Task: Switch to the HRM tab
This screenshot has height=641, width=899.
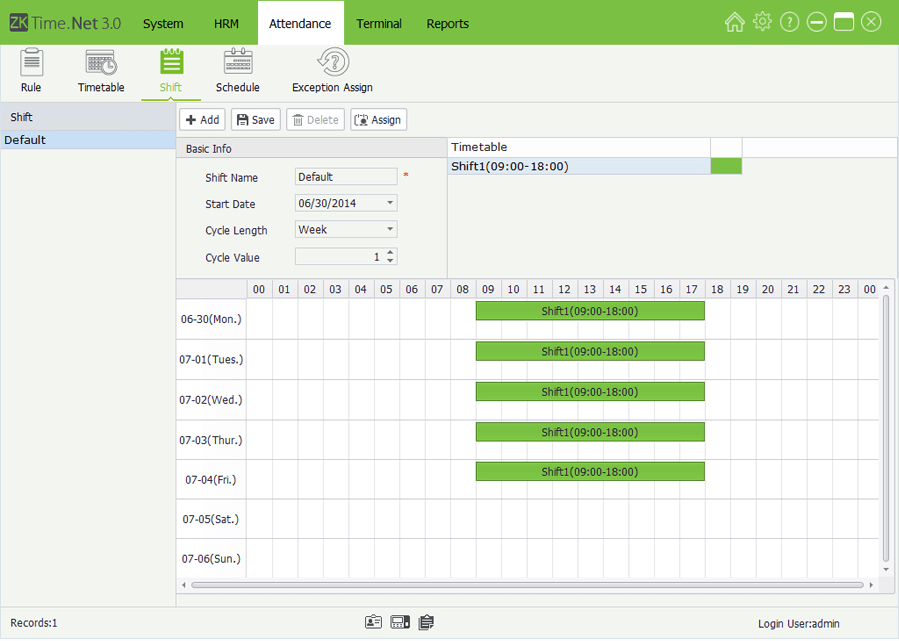Action: (x=226, y=23)
